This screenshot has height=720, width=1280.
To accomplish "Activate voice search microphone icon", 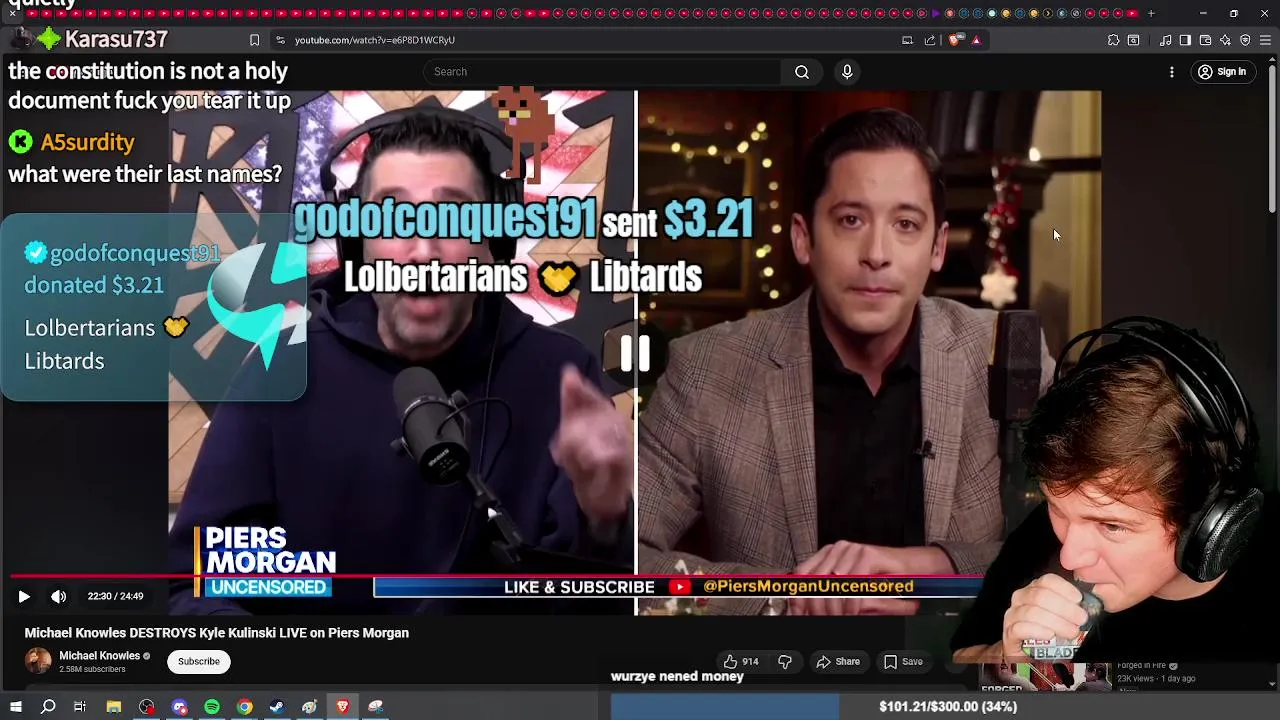I will 847,72.
